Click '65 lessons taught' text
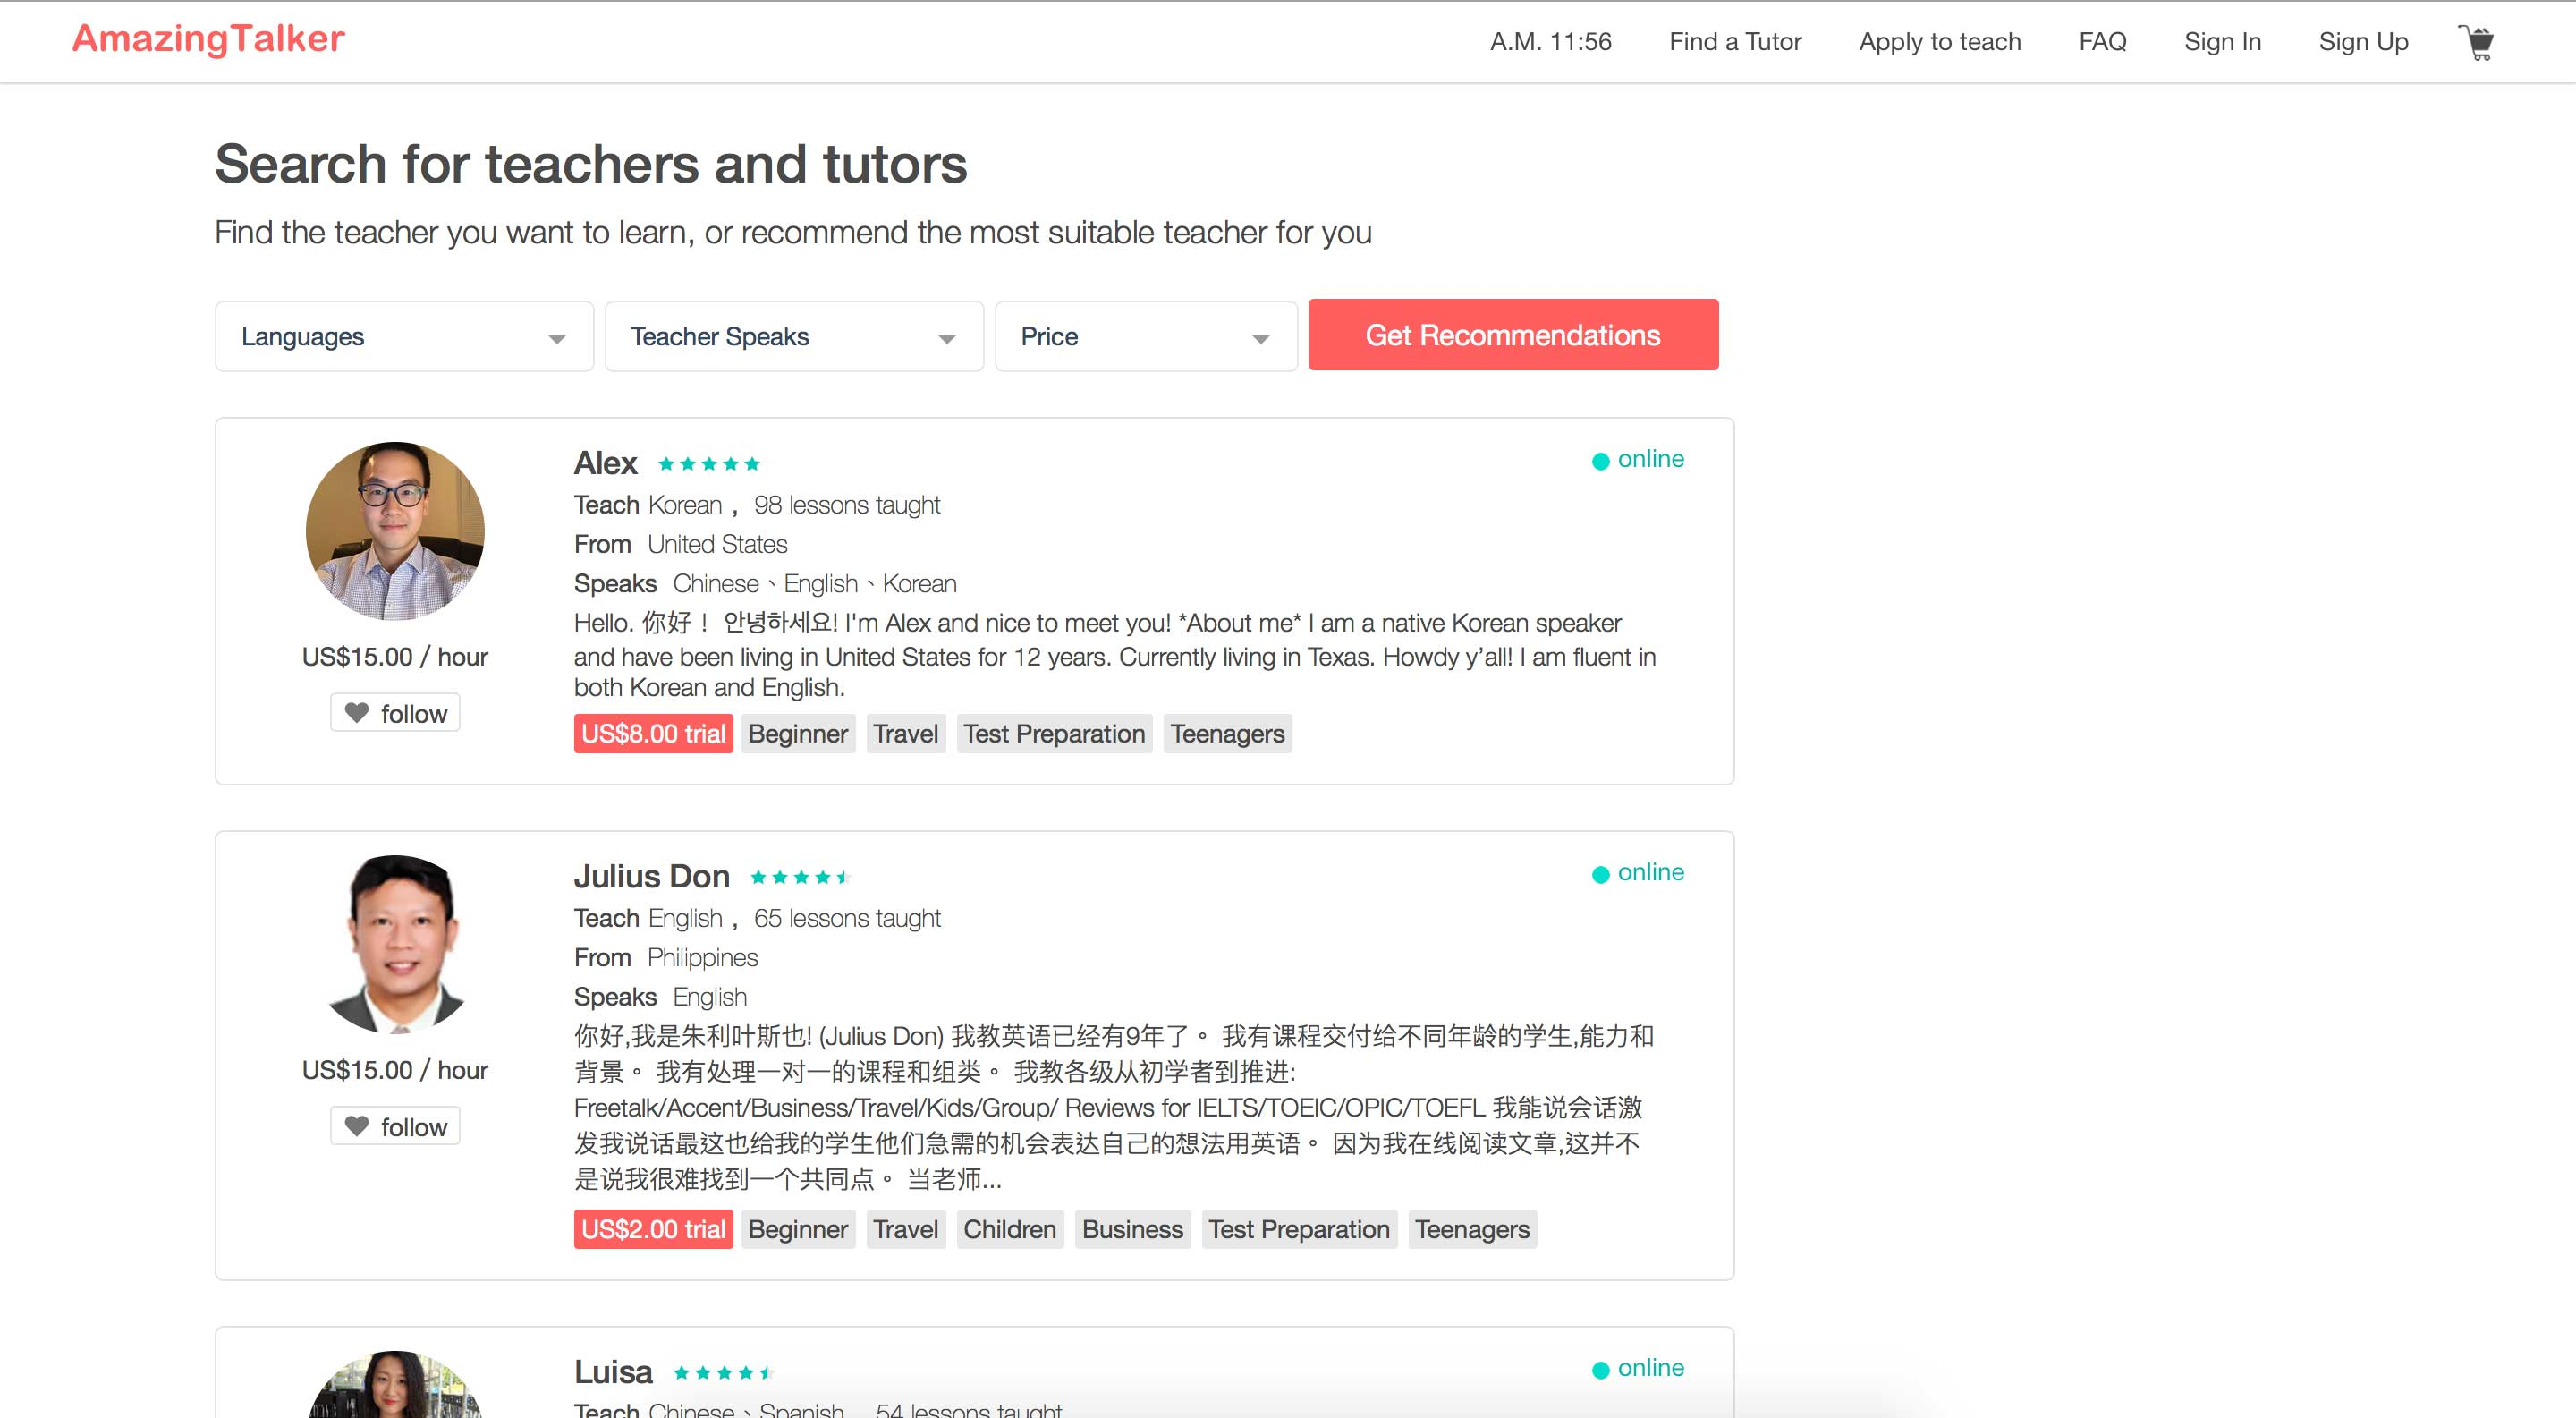This screenshot has height=1418, width=2576. (847, 918)
